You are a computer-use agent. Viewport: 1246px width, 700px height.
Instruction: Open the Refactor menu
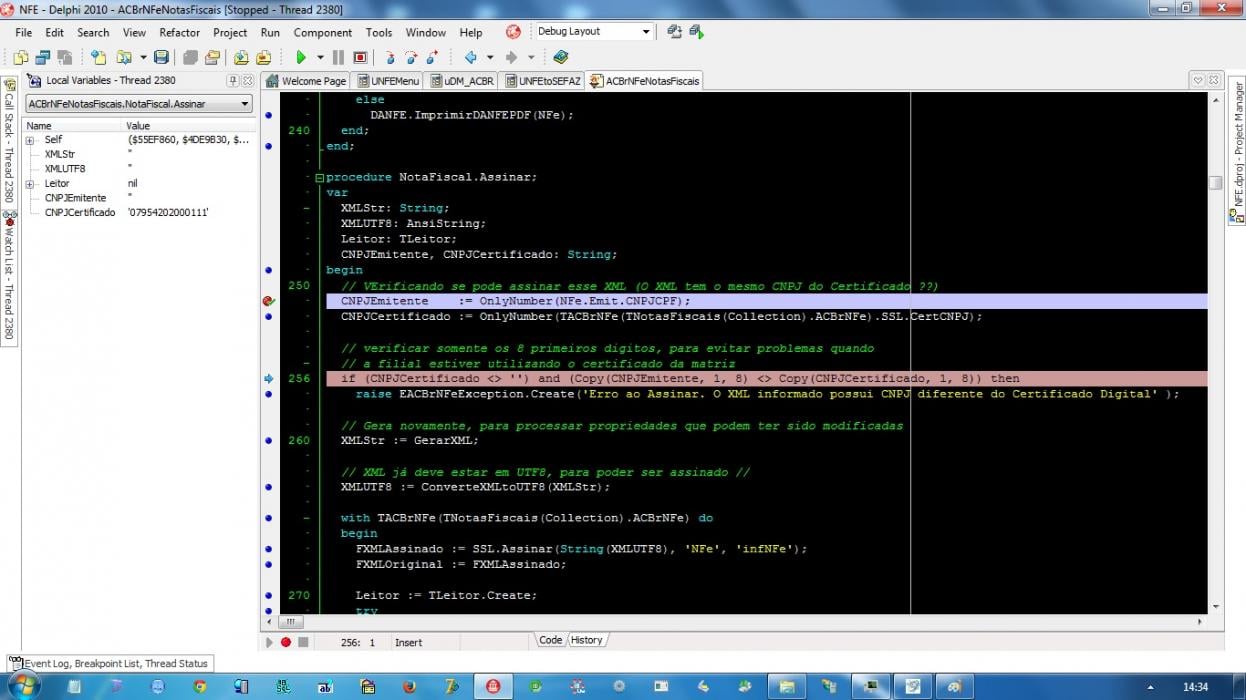coord(180,32)
